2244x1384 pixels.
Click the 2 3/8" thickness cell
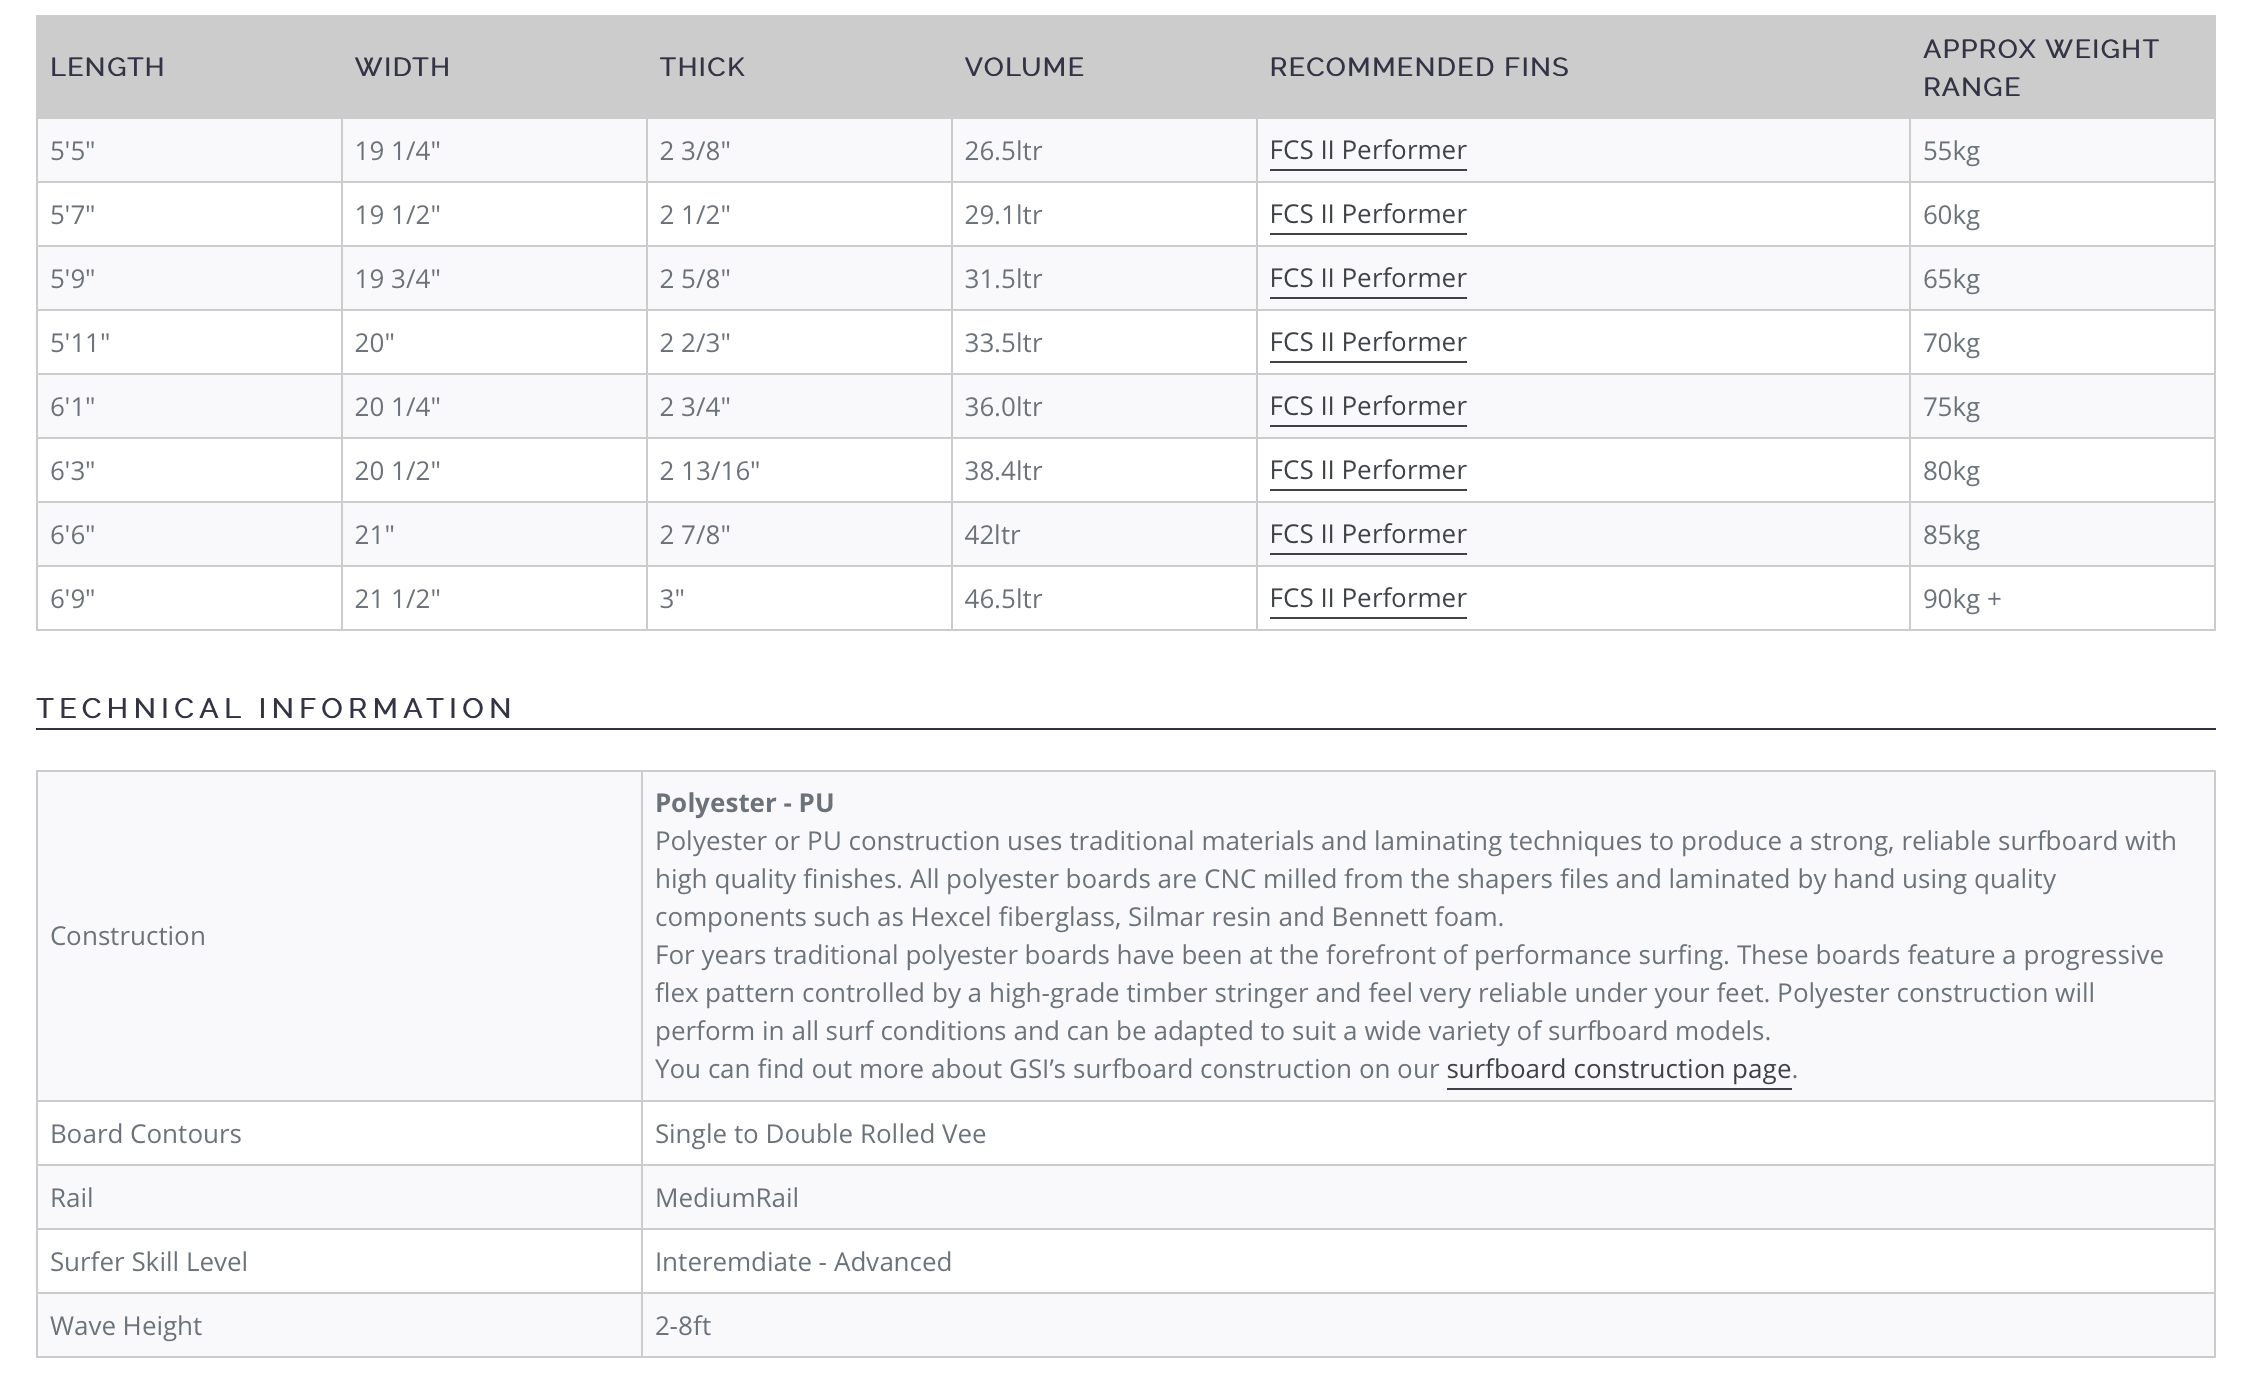coord(799,150)
